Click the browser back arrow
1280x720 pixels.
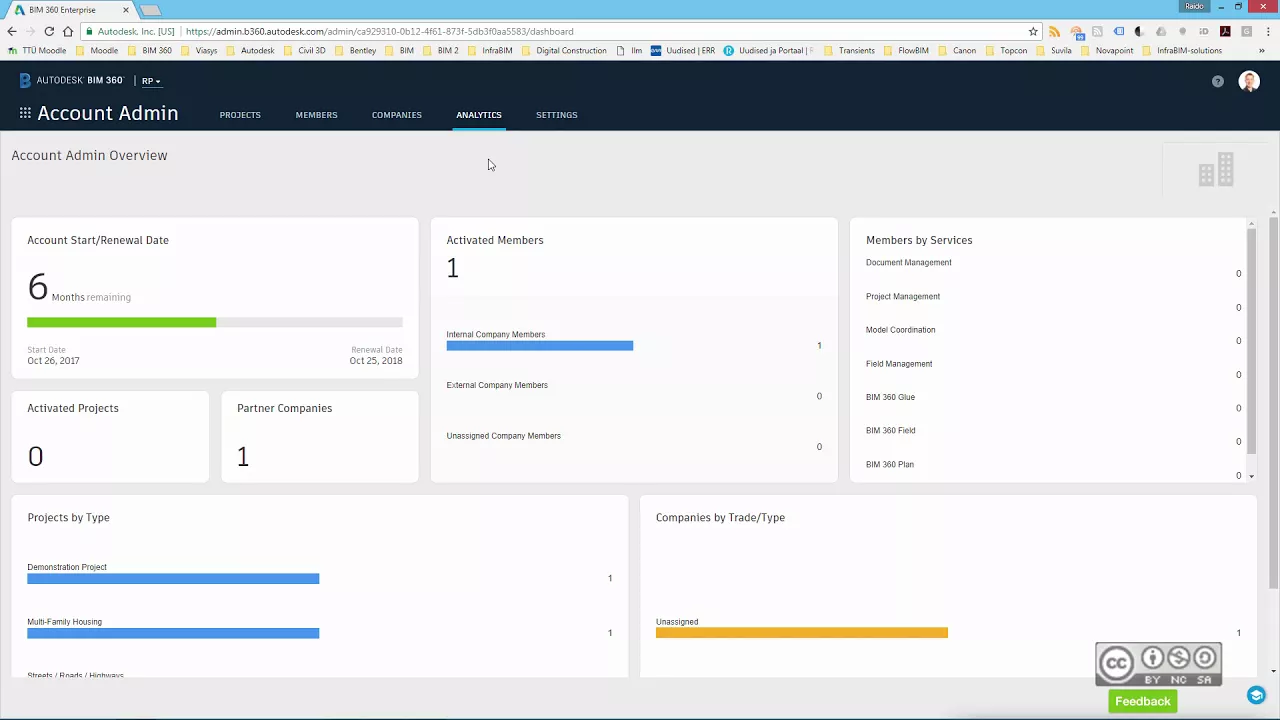tap(12, 31)
